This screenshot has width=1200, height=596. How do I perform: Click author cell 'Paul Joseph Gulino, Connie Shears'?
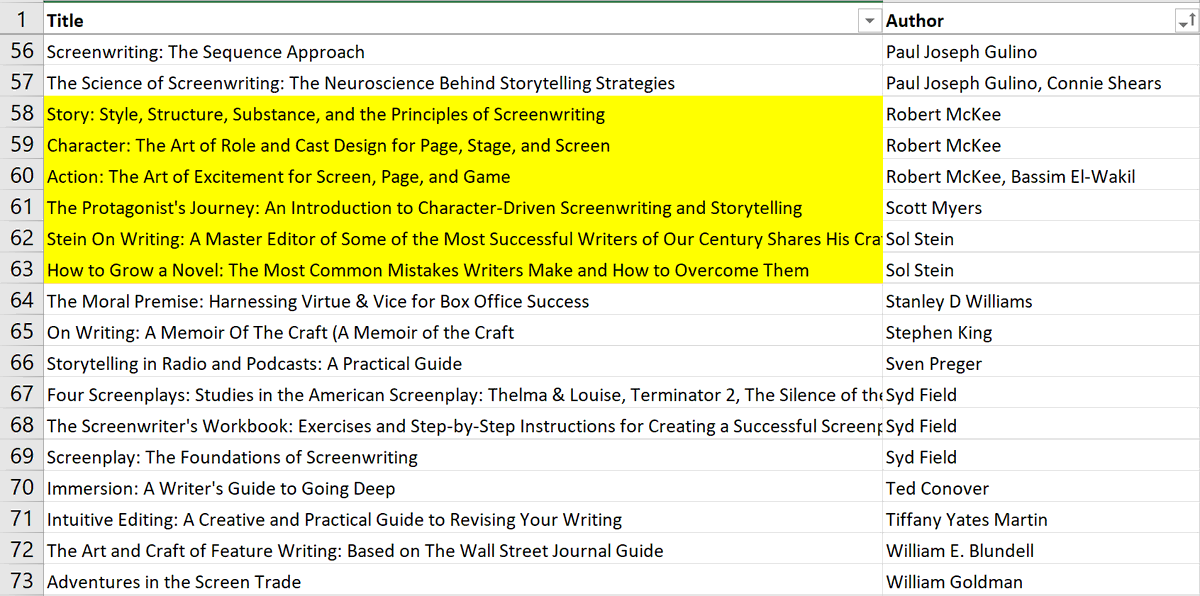tap(1041, 83)
